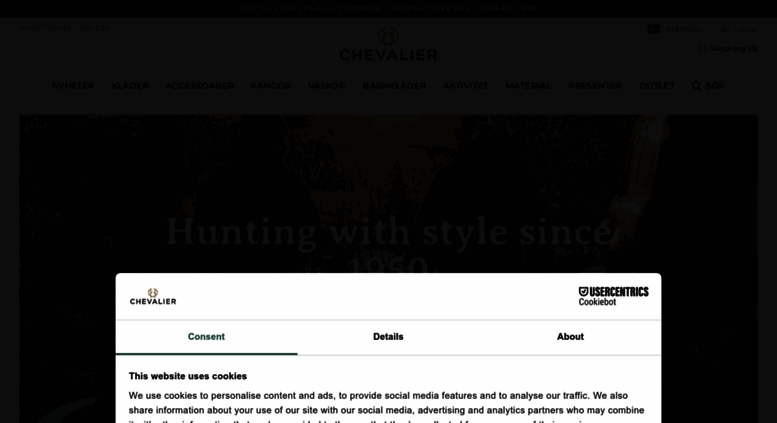777x423 pixels.
Task: Open the OM OSS link
Action: [x=95, y=28]
